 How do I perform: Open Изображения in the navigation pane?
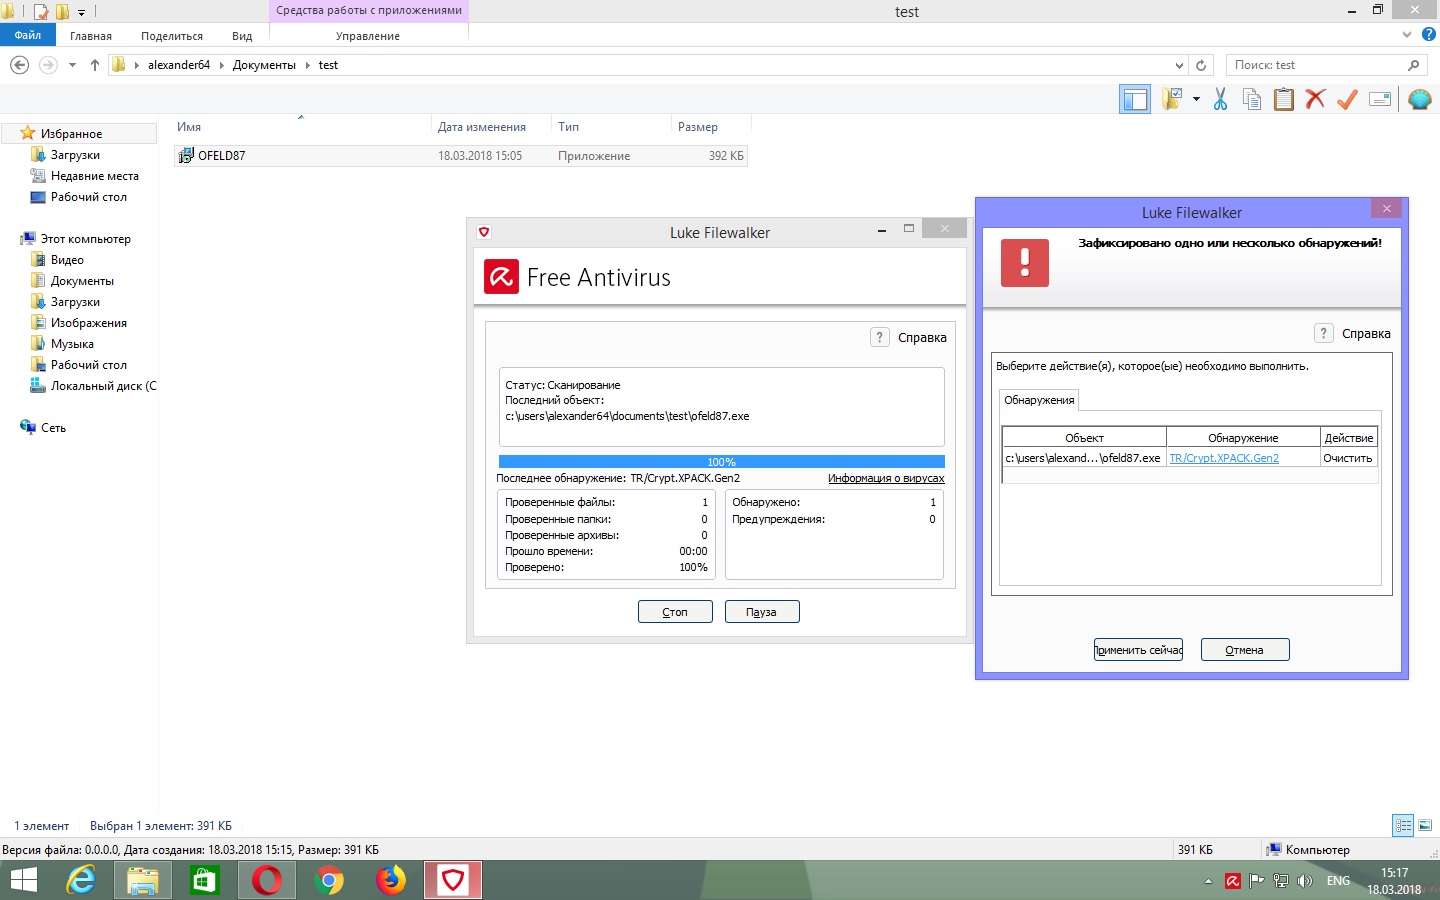(x=88, y=323)
